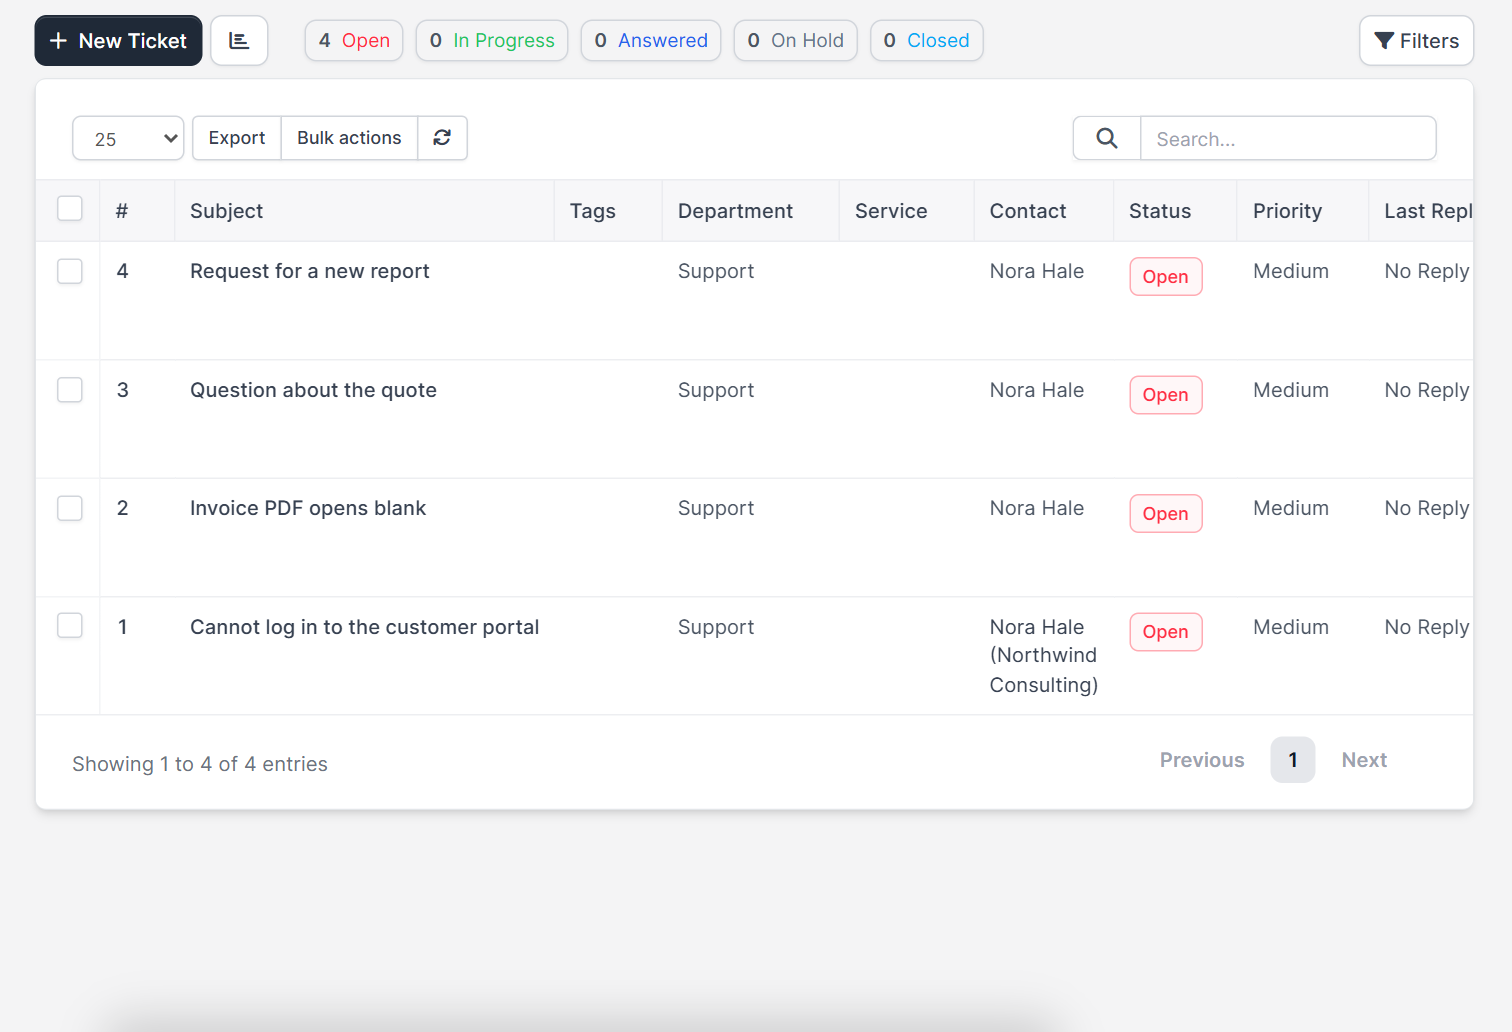Click 'Showing 1 to 4 of 4 entries'
This screenshot has height=1032, width=1512.
(200, 764)
